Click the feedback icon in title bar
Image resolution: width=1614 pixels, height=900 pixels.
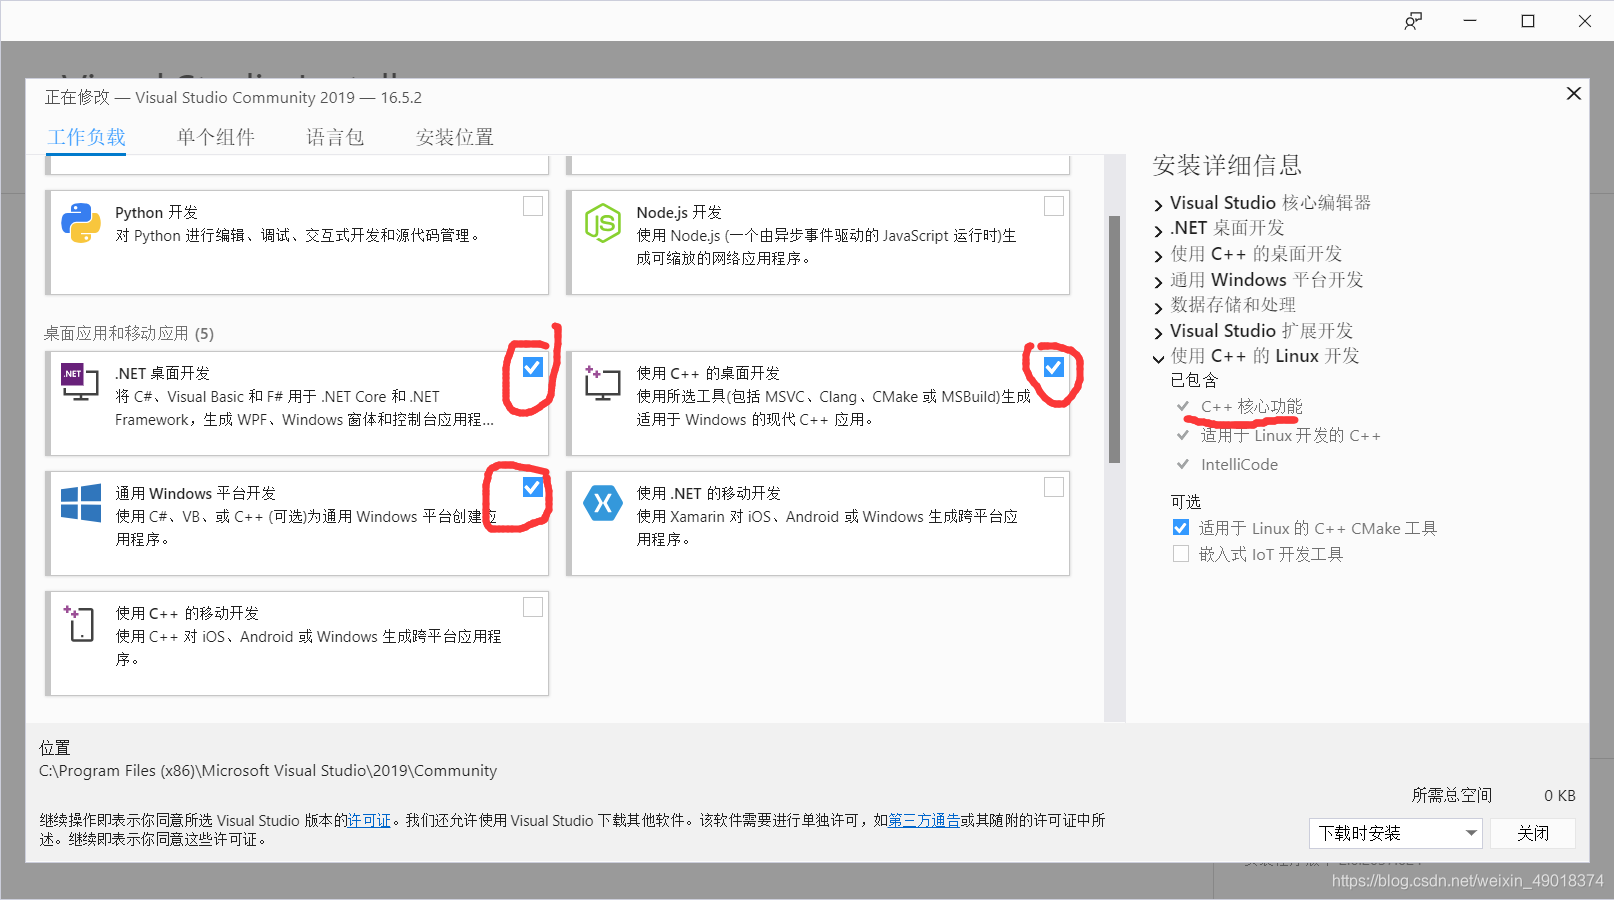coord(1413,21)
